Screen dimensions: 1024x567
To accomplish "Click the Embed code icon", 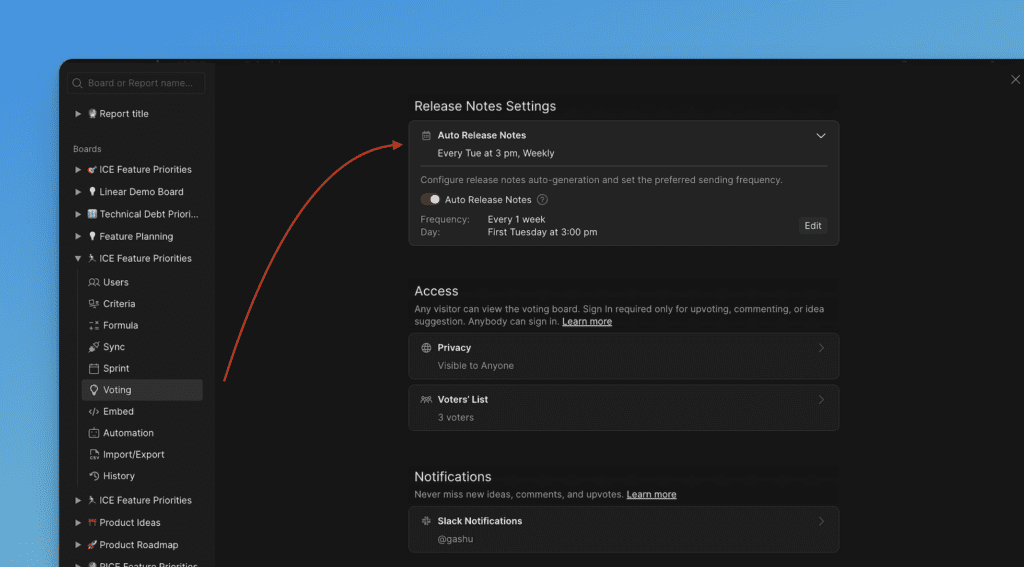I will click(x=94, y=412).
